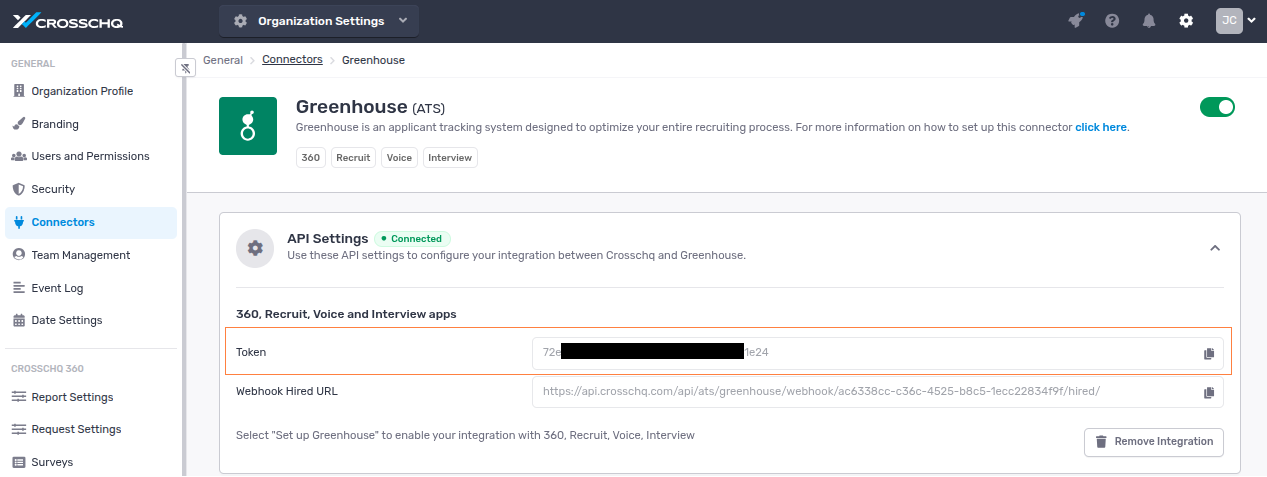Click the Webhook Hired URL field
This screenshot has height=477, width=1267.
click(x=877, y=392)
